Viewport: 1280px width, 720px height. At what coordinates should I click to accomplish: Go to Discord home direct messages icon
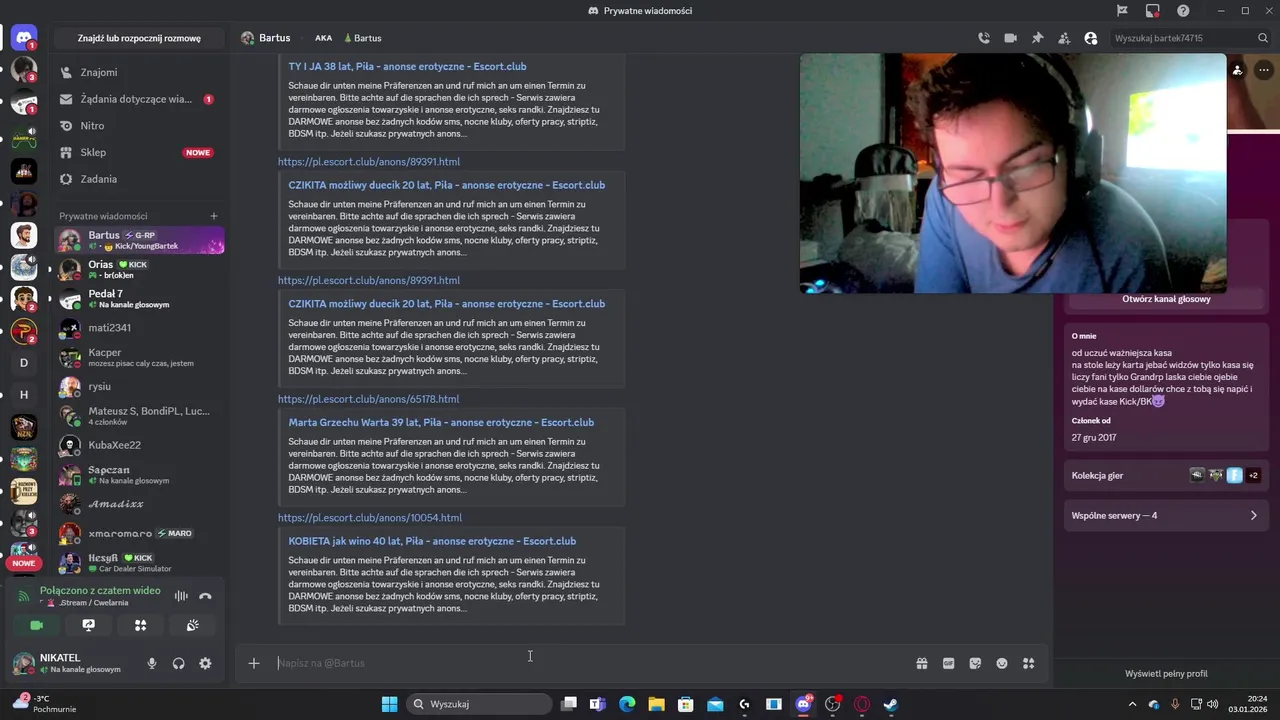click(x=24, y=38)
